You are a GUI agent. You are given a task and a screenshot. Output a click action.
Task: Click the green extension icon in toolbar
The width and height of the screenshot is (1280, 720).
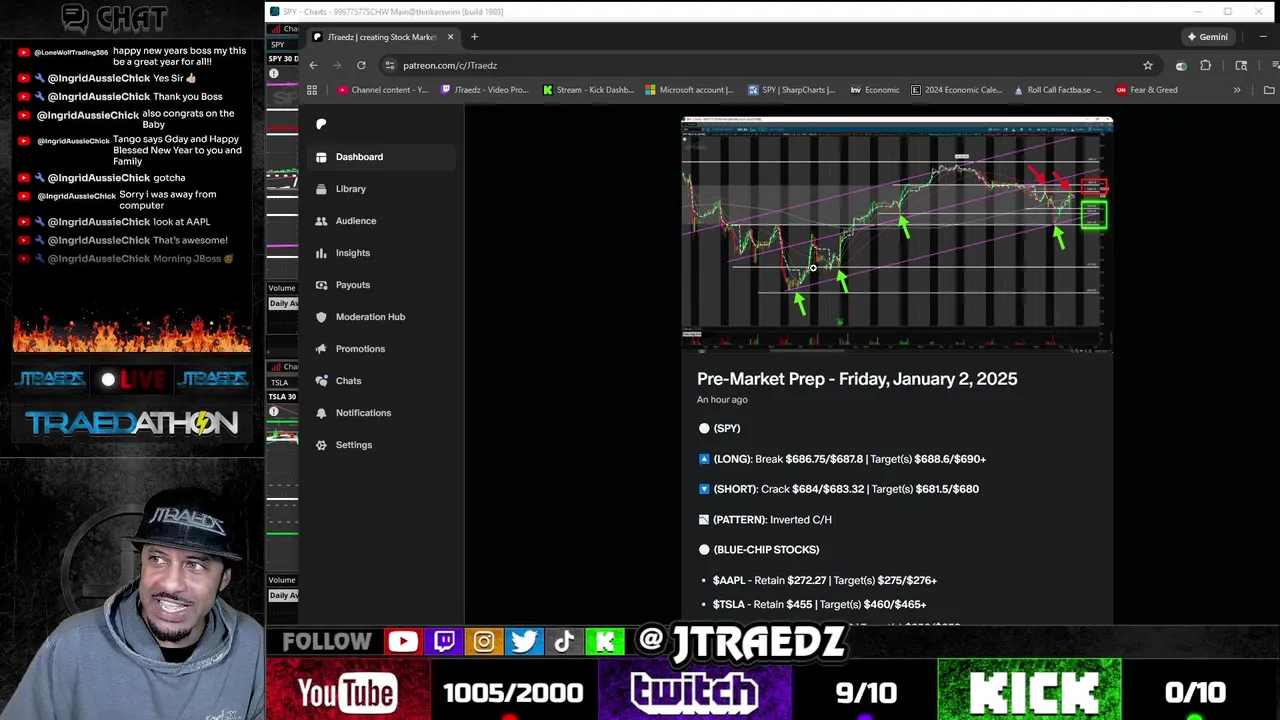point(1181,66)
